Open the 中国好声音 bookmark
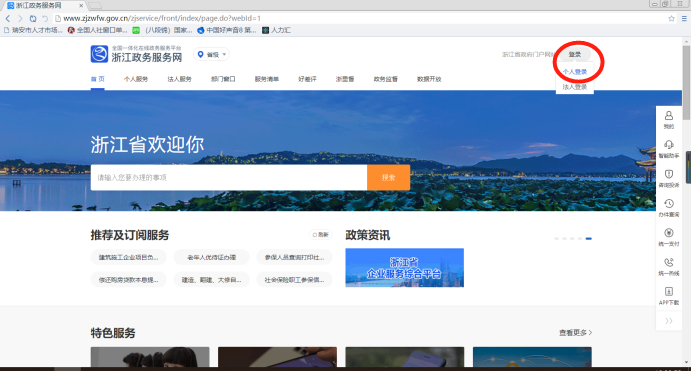The height and width of the screenshot is (372, 692). click(226, 30)
